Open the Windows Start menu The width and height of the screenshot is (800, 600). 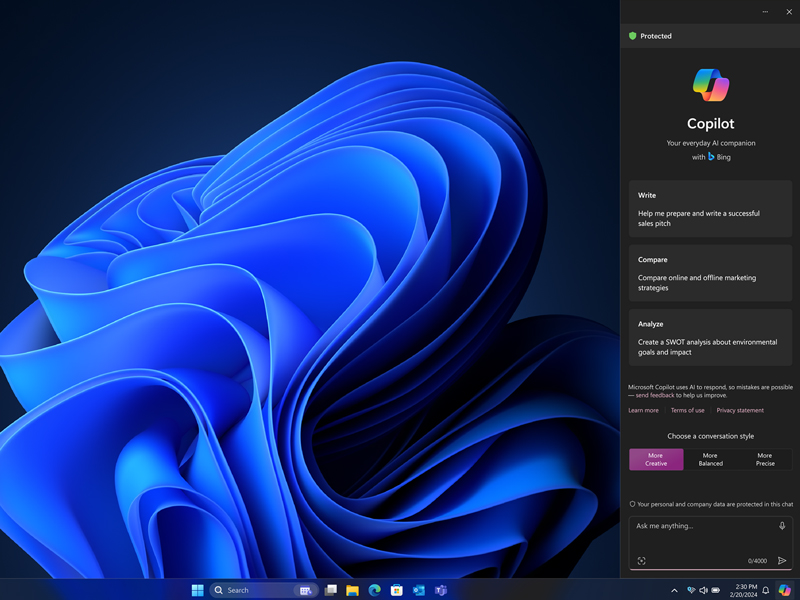coord(198,590)
